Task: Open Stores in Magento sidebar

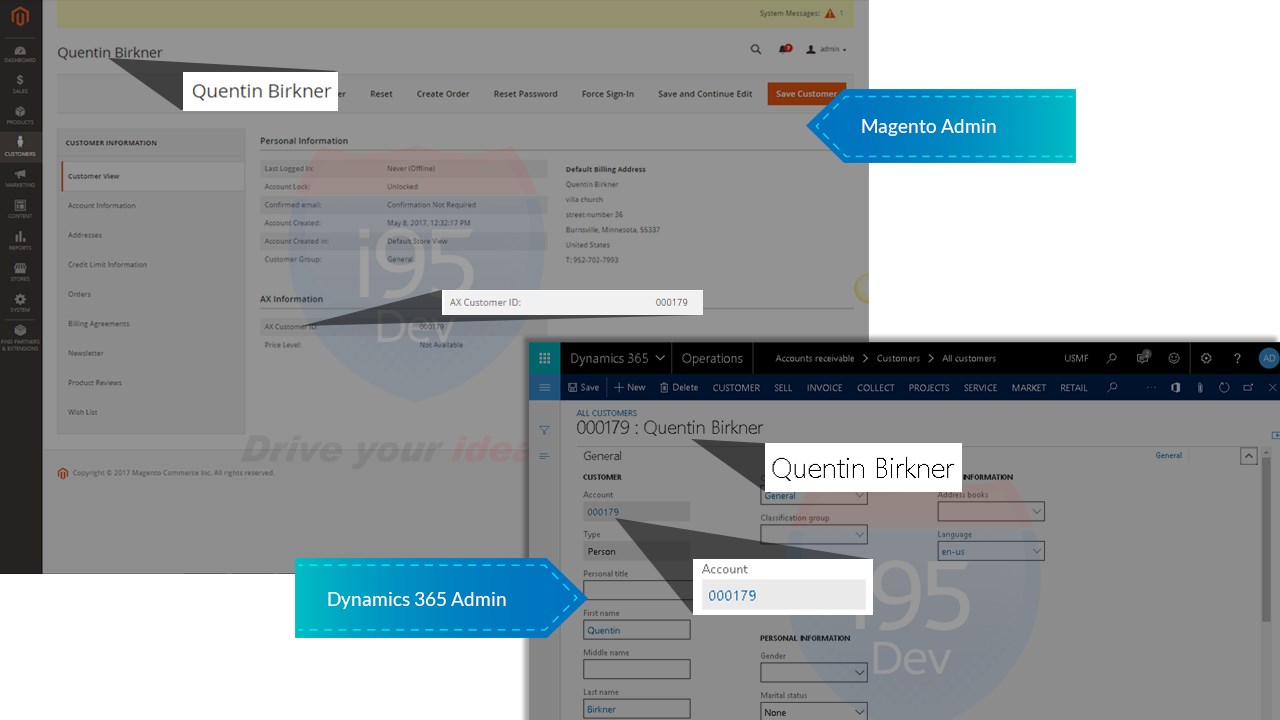Action: (20, 272)
